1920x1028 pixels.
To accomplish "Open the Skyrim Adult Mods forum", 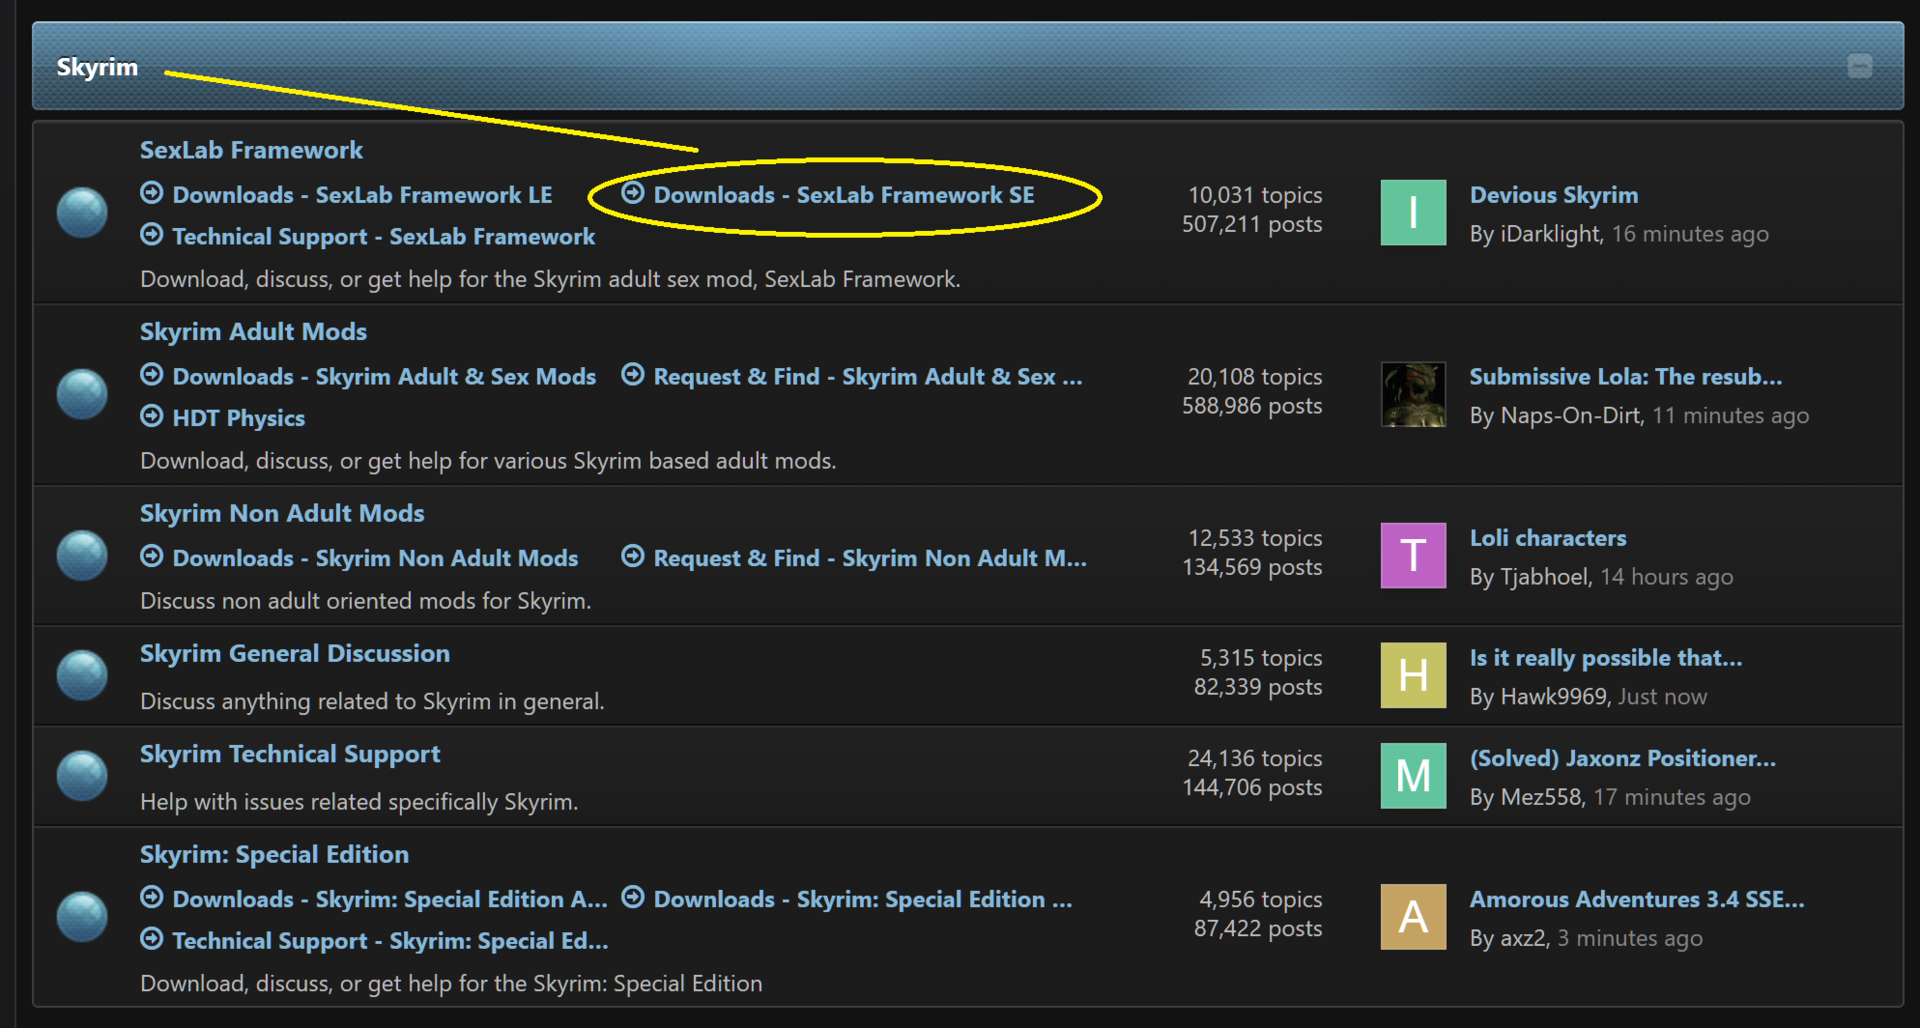I will [253, 332].
